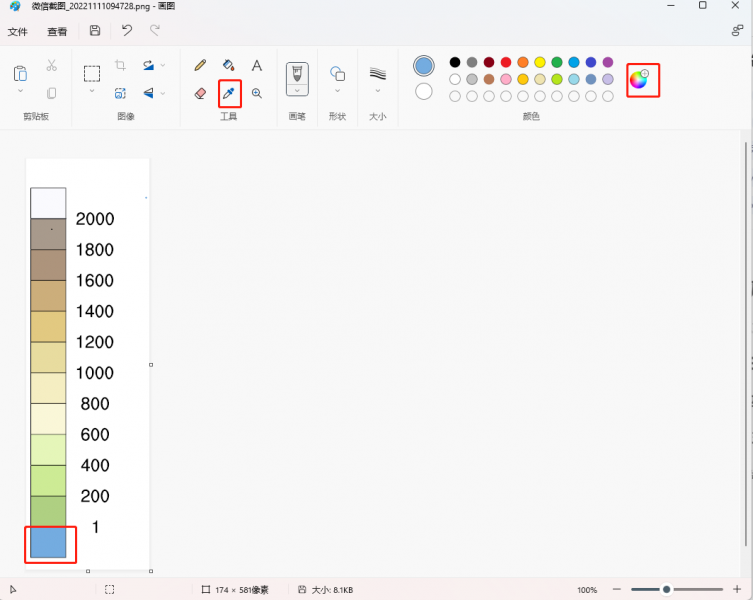
Task: Select the Color picker eyedropper tool
Action: tap(229, 93)
